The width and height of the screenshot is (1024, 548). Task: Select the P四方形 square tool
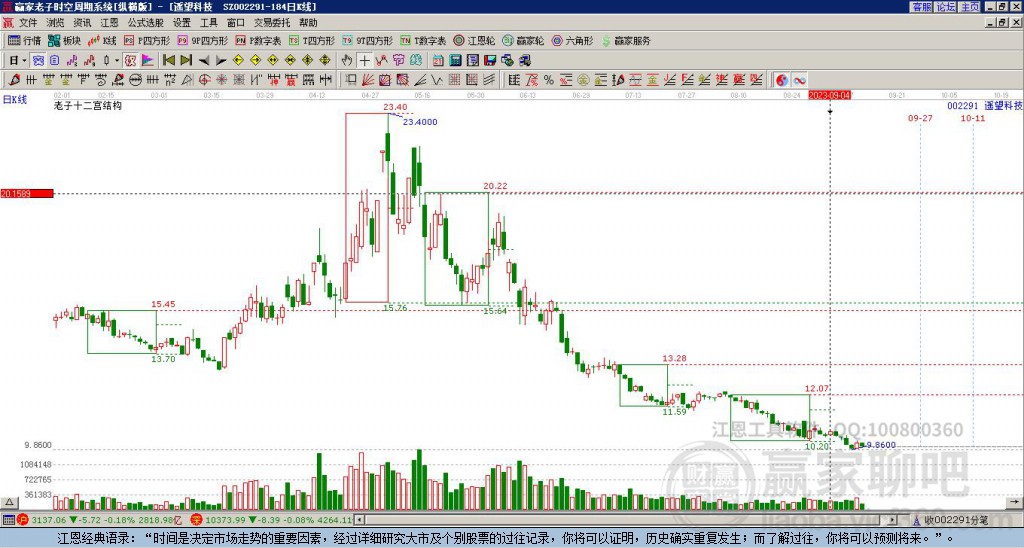(x=147, y=40)
